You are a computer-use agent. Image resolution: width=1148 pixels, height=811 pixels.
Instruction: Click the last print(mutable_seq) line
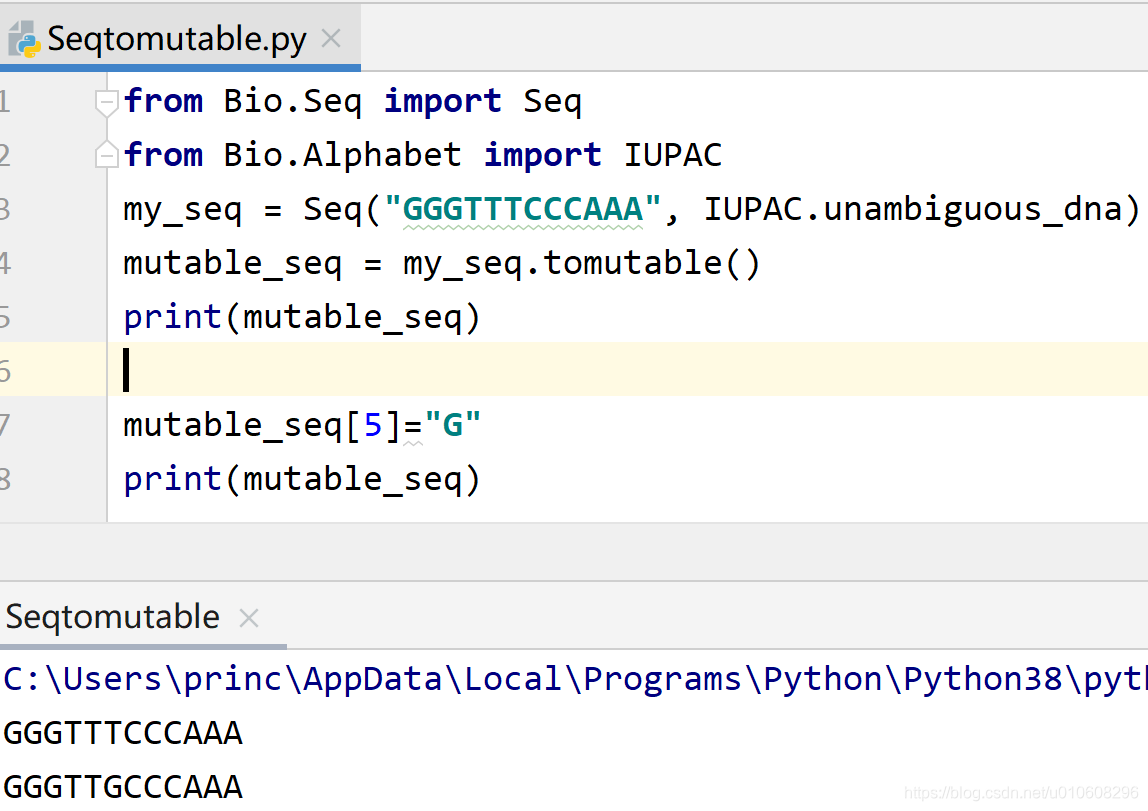(301, 479)
